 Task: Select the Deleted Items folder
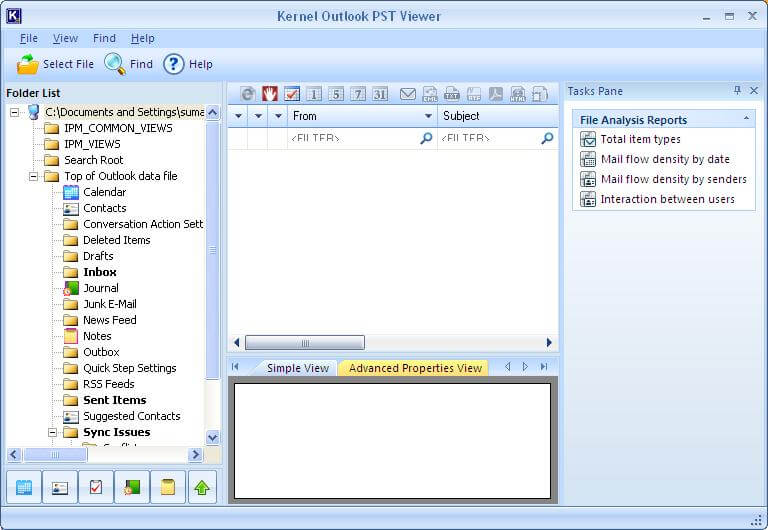(x=117, y=240)
